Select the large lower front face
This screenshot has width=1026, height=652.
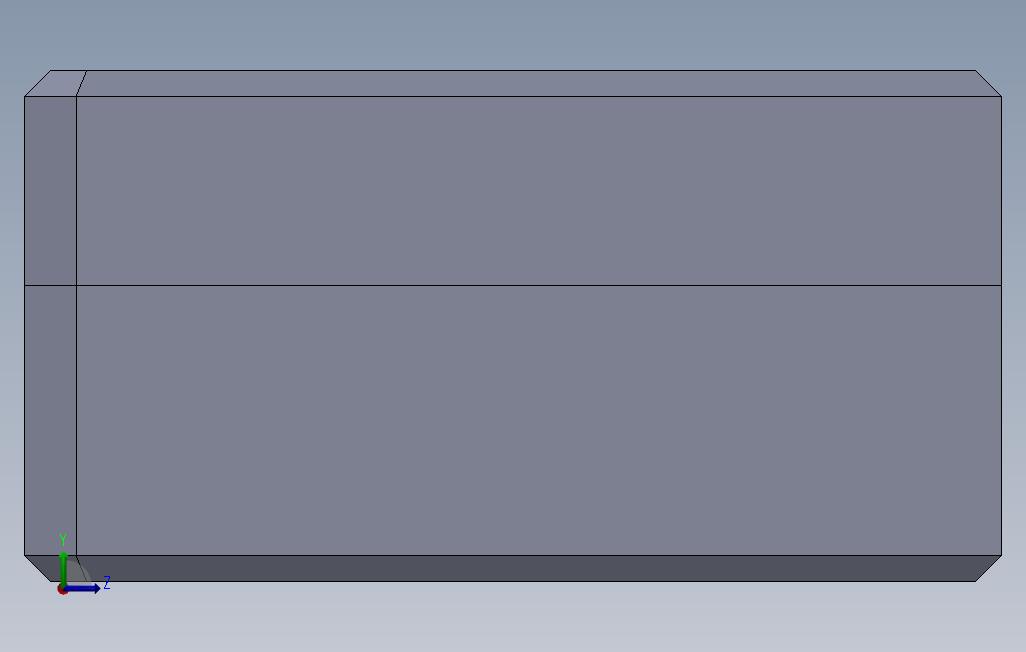(x=539, y=420)
